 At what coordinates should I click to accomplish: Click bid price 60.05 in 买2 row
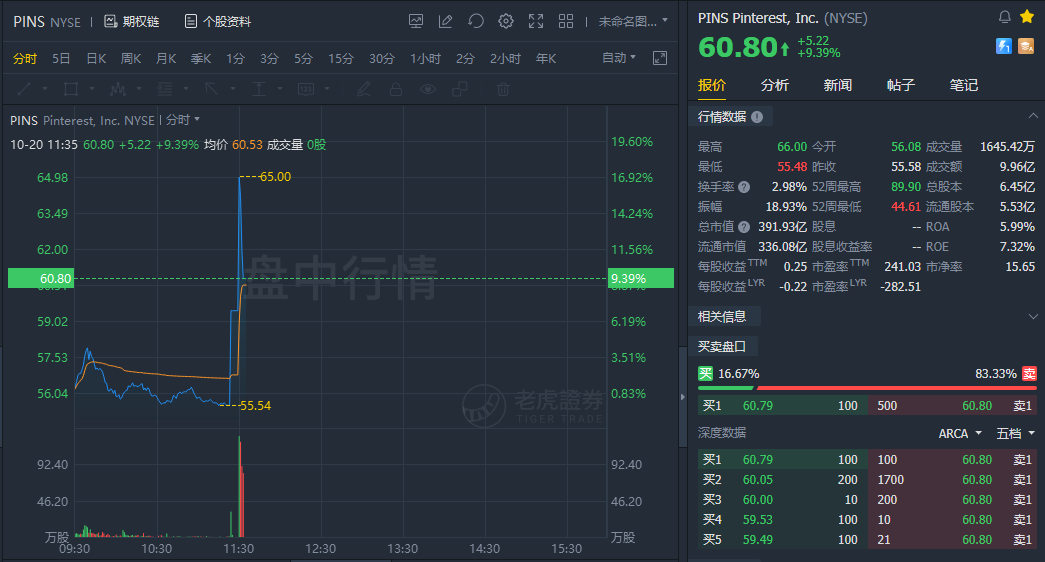tap(758, 479)
